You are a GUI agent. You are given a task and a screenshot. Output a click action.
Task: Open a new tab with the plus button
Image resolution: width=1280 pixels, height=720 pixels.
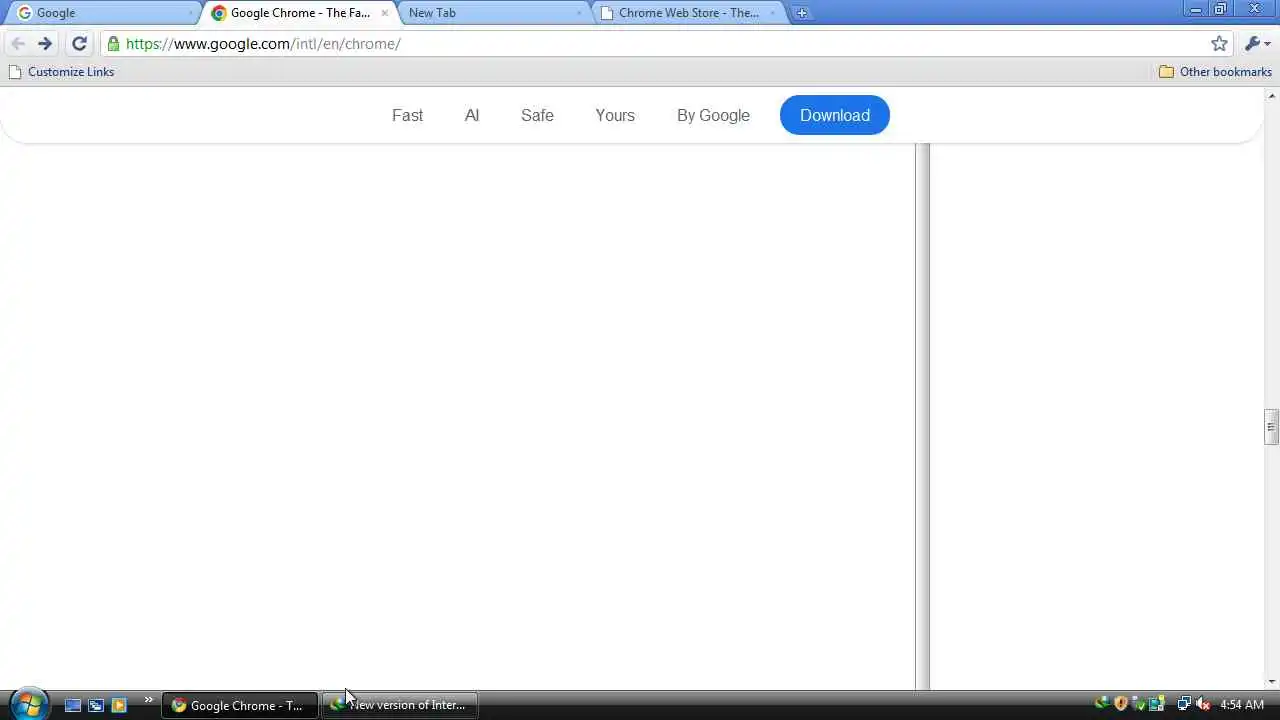point(801,13)
